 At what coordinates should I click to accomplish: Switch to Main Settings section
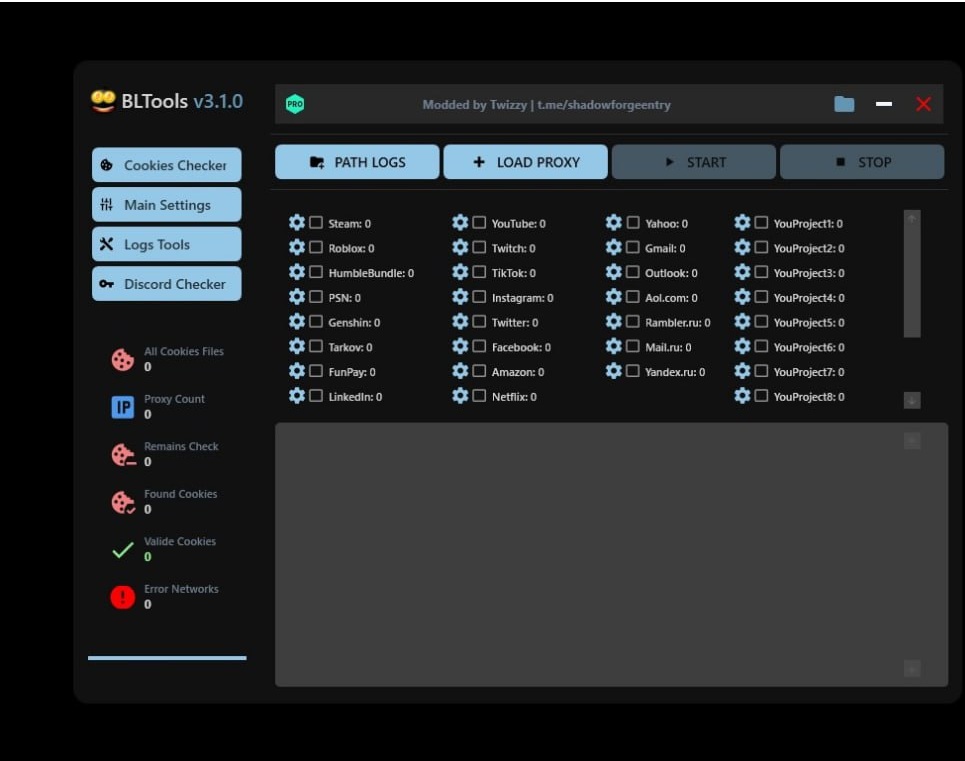point(167,204)
